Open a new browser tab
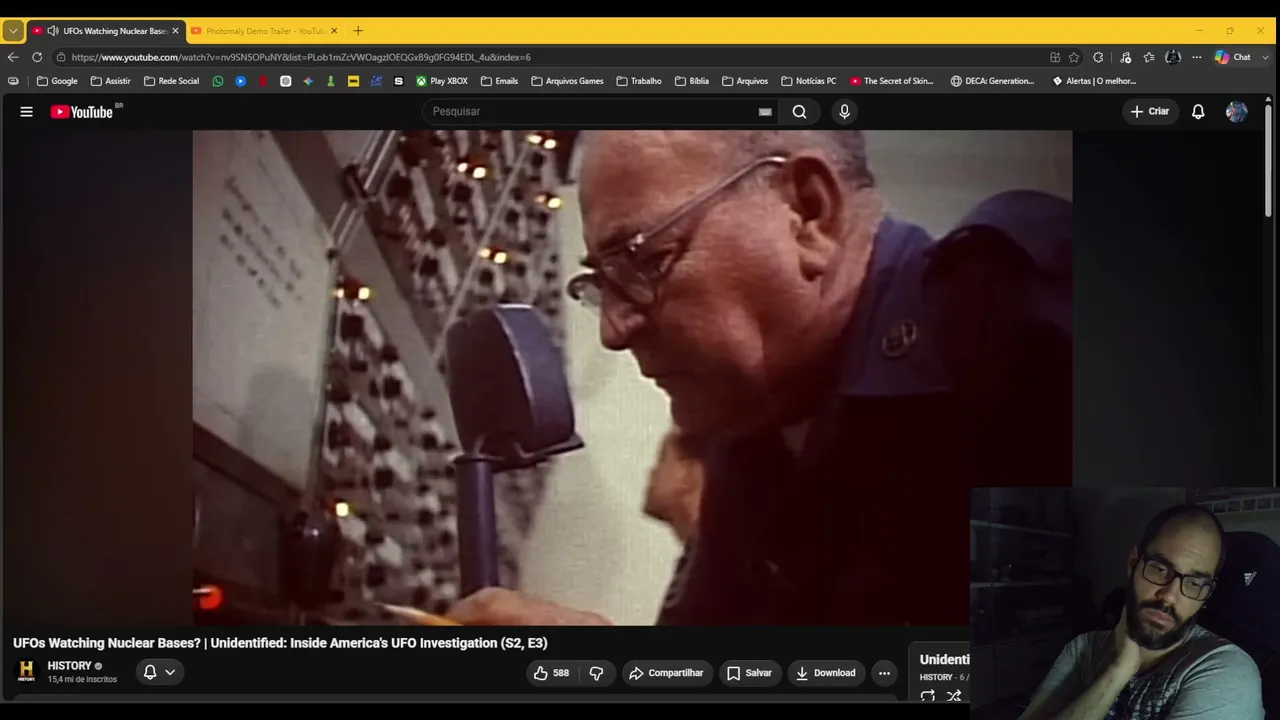Screen dimensions: 1280x720 tap(358, 31)
